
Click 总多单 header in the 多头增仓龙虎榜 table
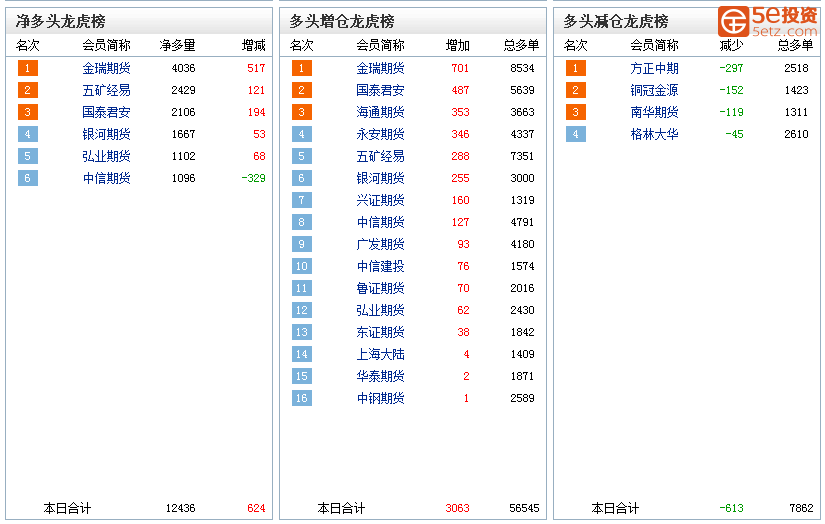521,46
